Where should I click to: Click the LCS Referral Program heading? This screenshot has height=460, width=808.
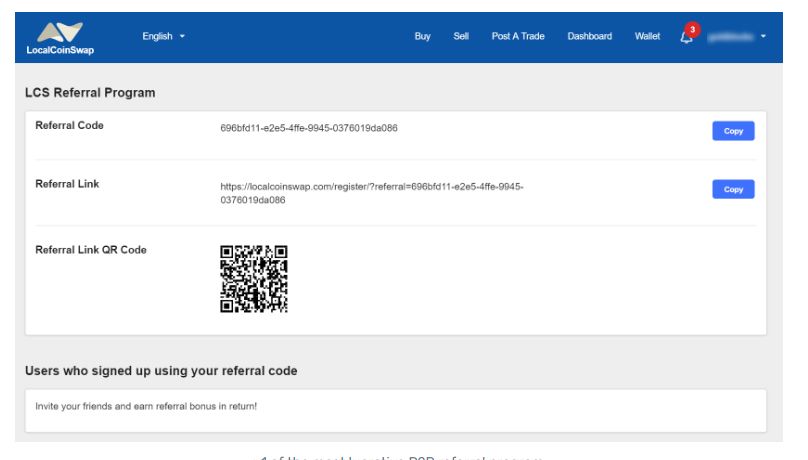[x=90, y=93]
